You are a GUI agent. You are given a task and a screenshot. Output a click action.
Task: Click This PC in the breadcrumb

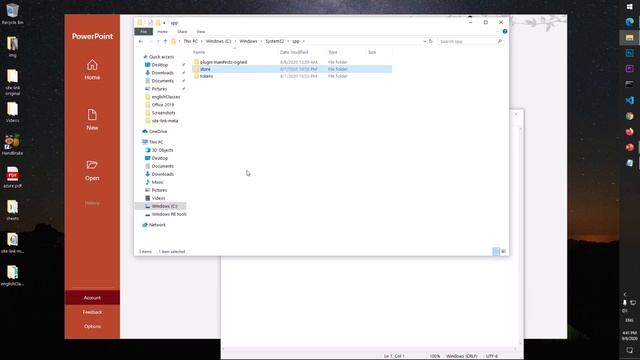tap(190, 41)
